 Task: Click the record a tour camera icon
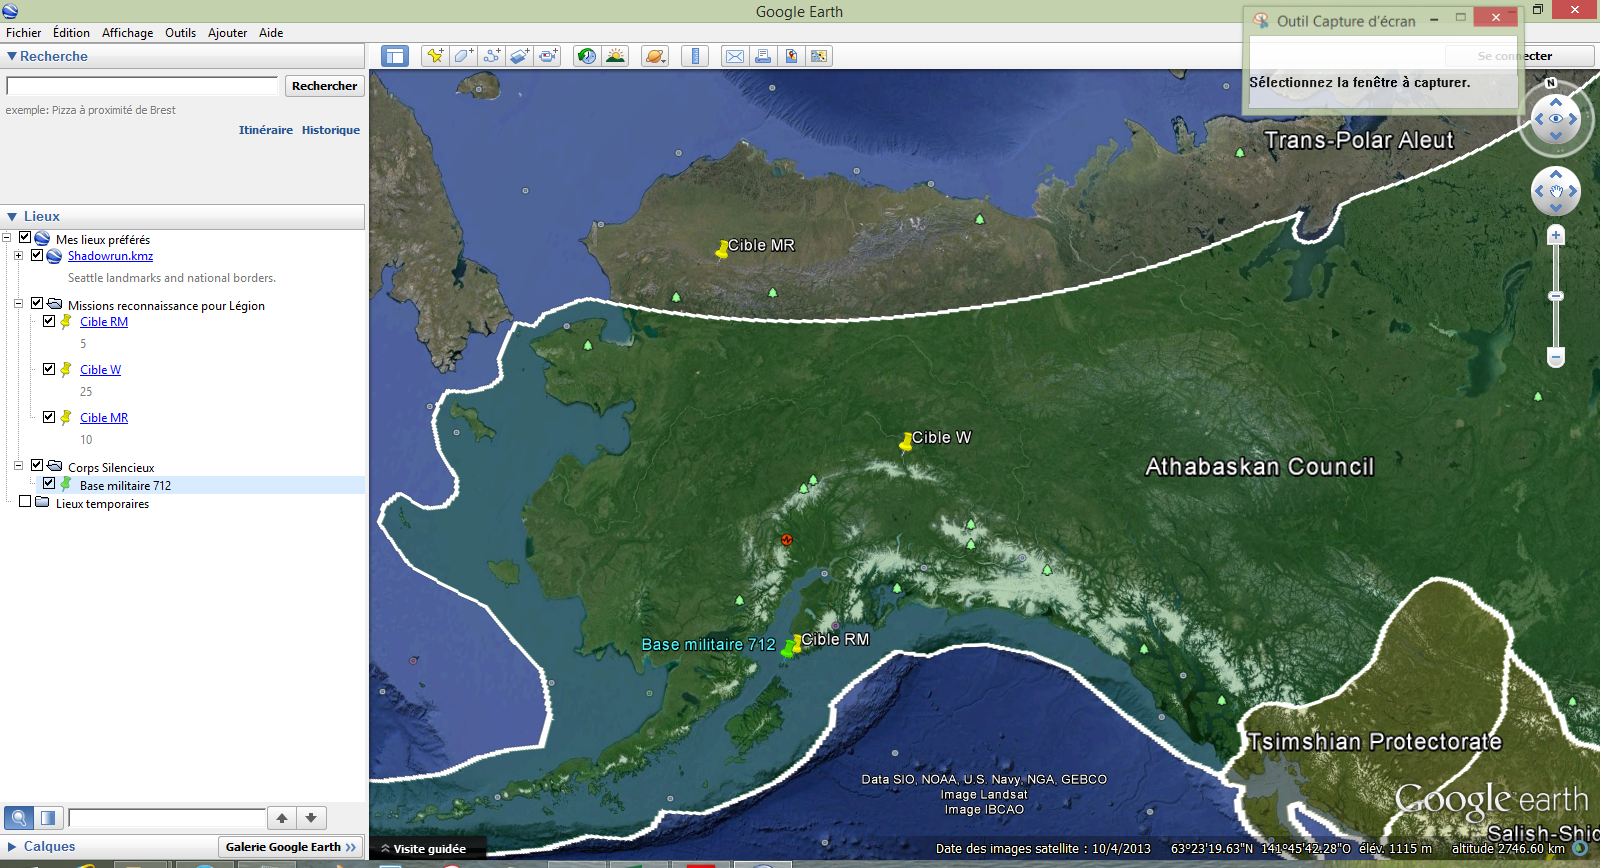[x=548, y=56]
